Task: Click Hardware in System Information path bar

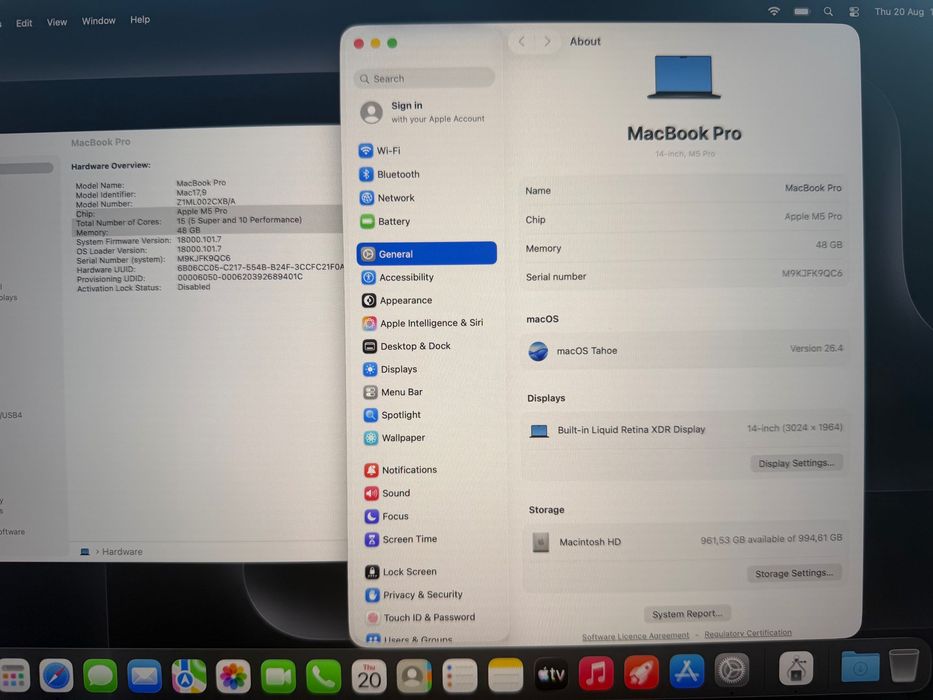Action: [x=122, y=552]
